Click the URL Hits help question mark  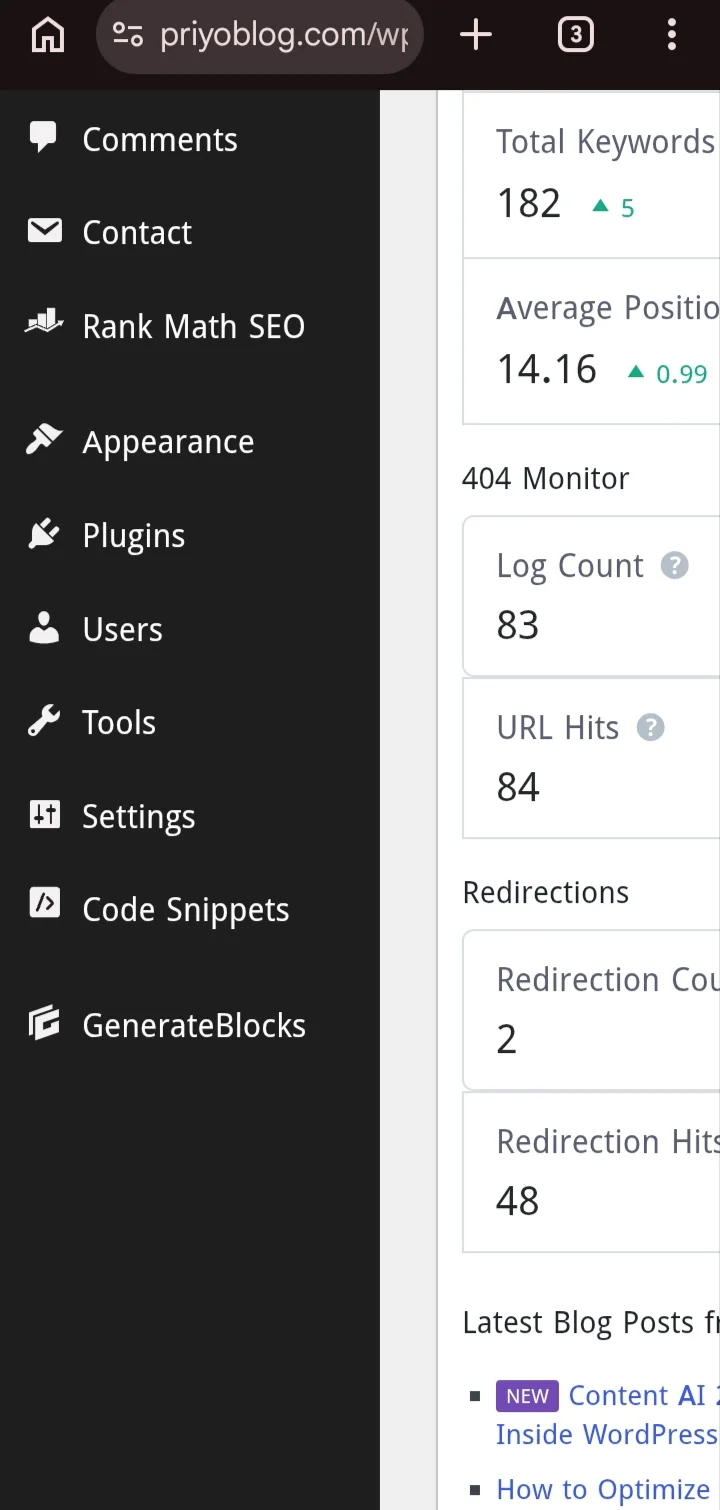(x=651, y=727)
